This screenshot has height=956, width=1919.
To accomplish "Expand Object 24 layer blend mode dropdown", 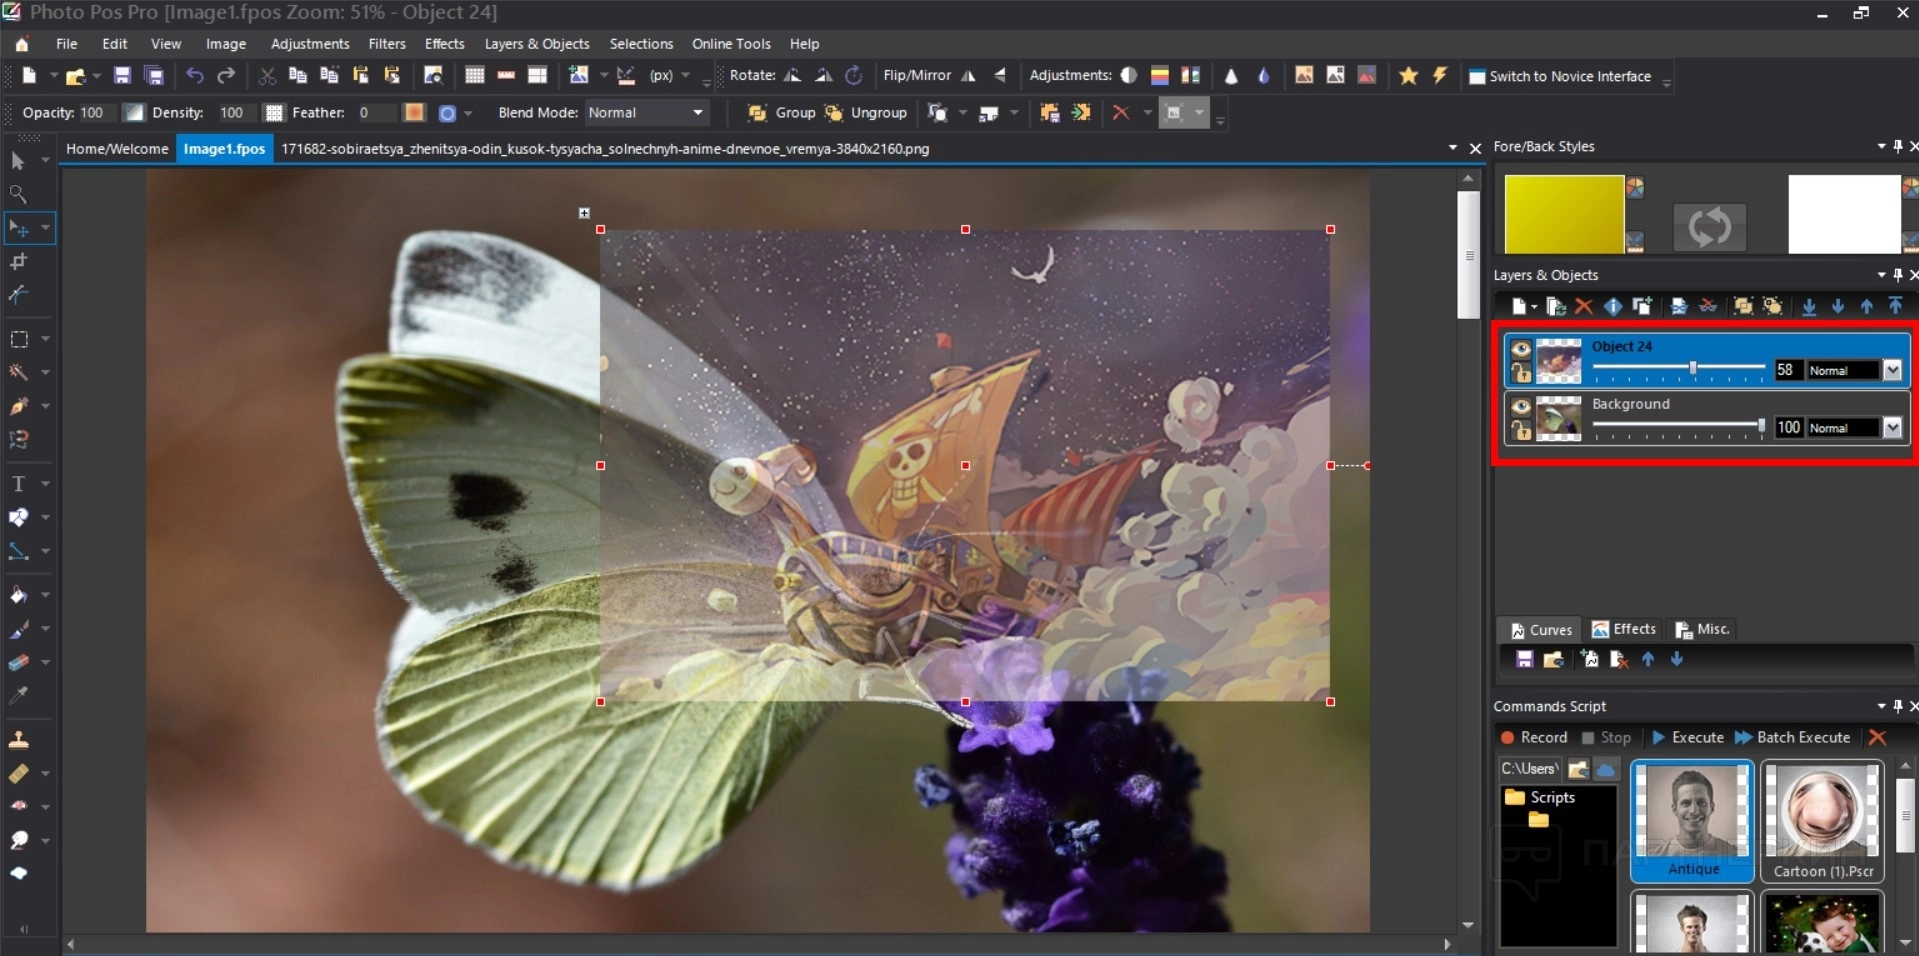I will click(1892, 371).
